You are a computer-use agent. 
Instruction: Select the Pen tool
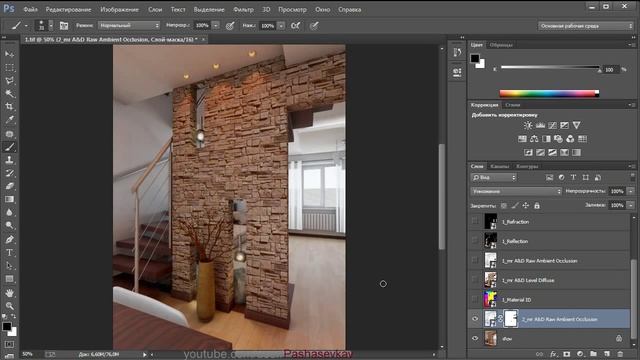9,239
